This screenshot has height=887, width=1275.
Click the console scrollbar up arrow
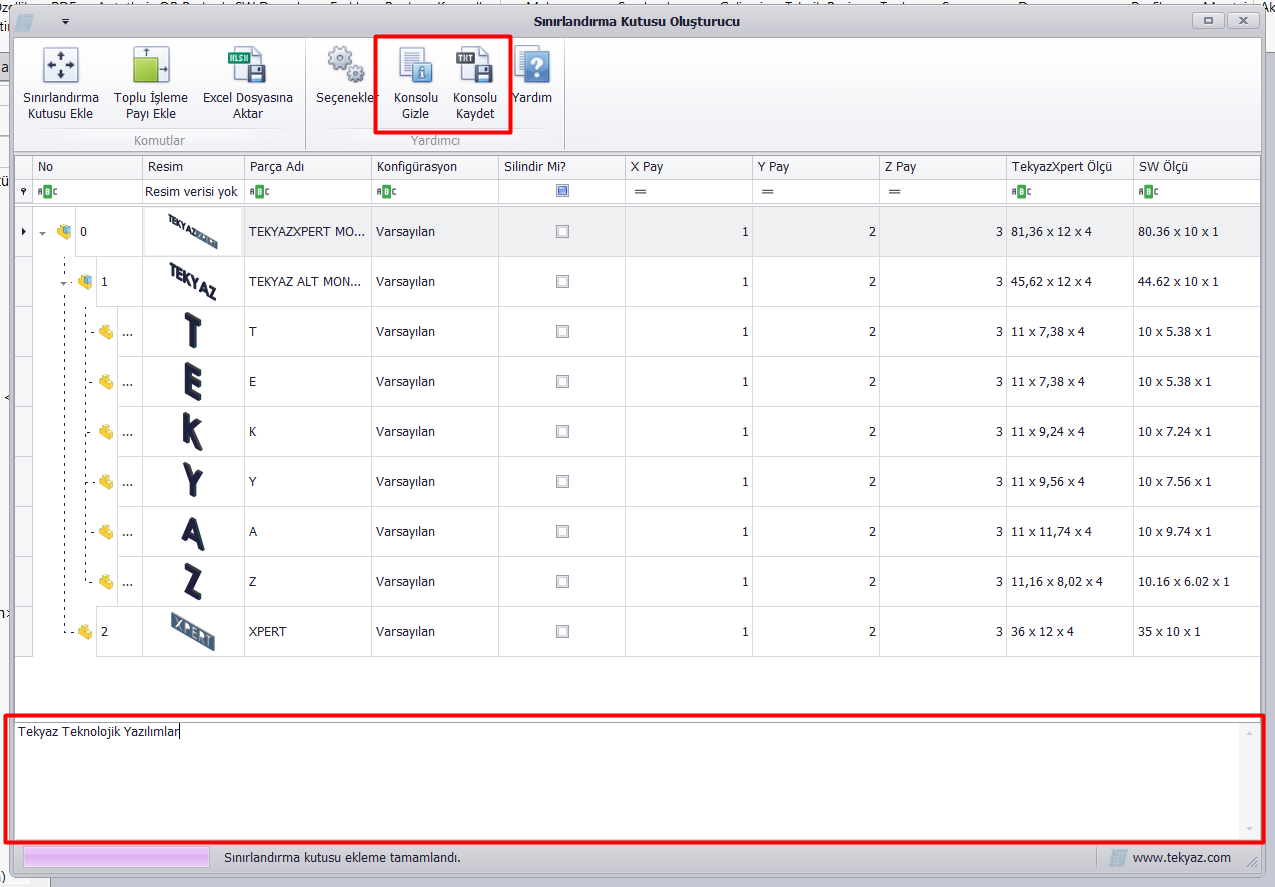(x=1248, y=734)
